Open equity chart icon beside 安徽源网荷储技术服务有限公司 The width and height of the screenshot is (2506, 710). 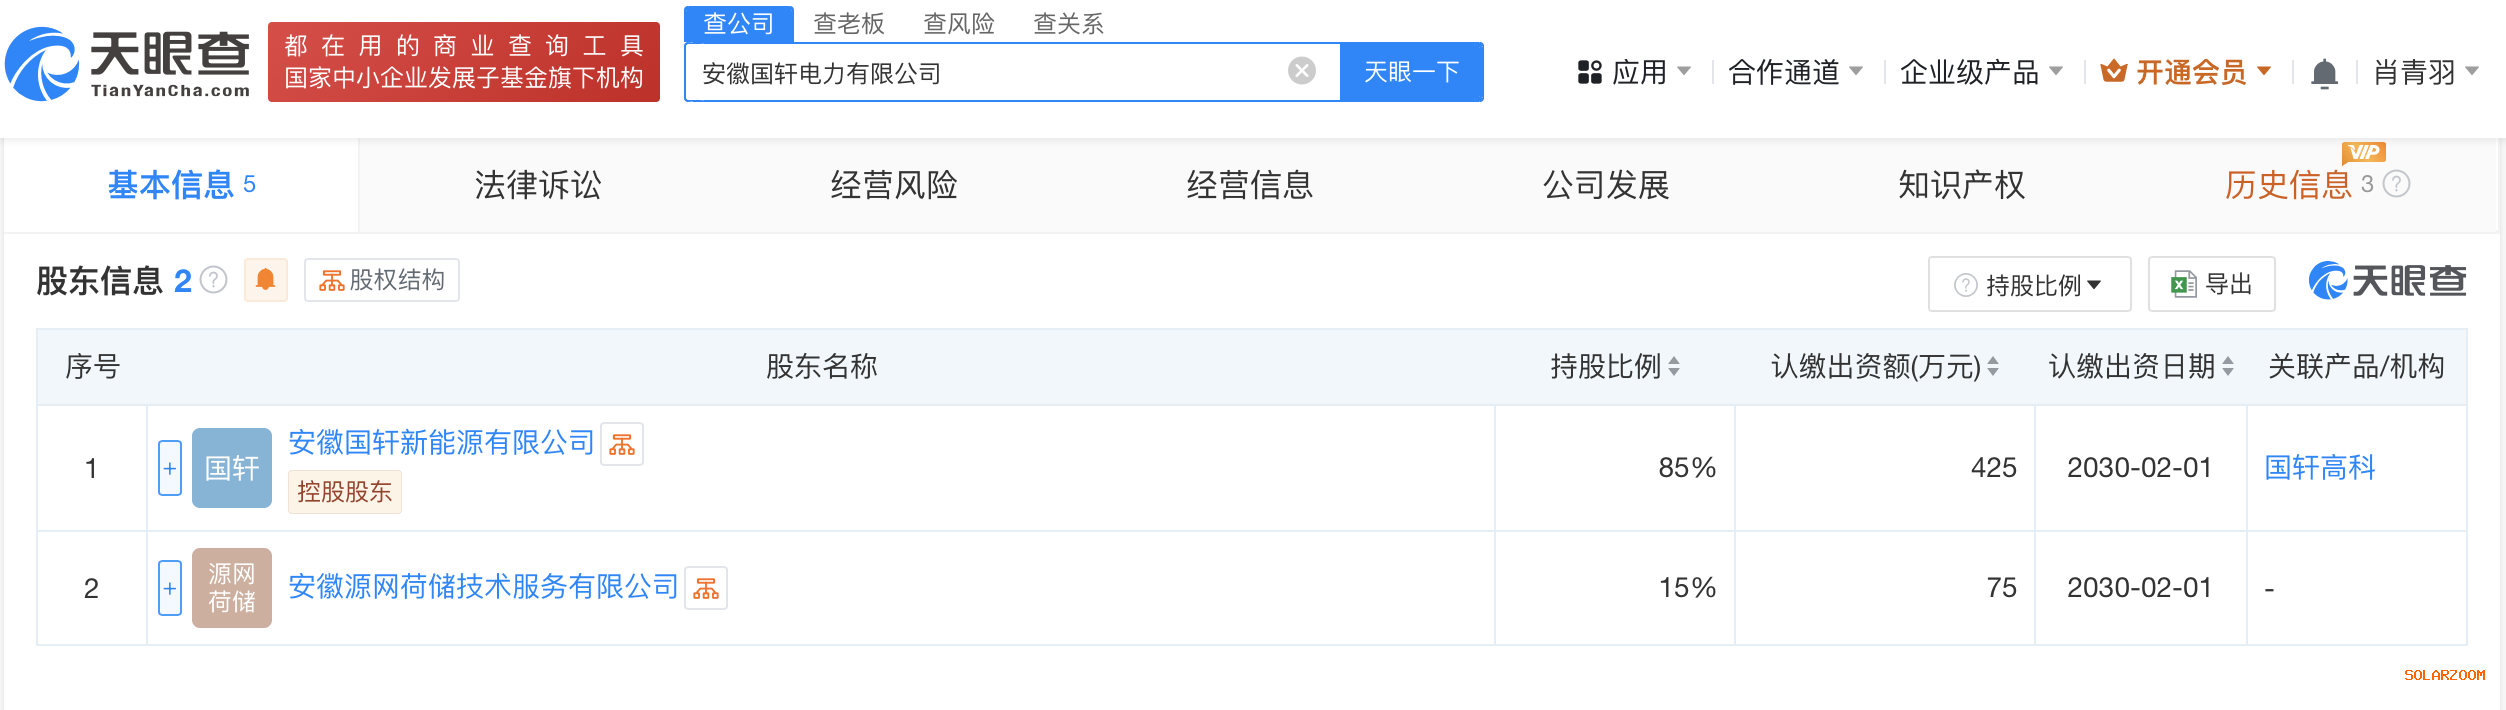(706, 589)
